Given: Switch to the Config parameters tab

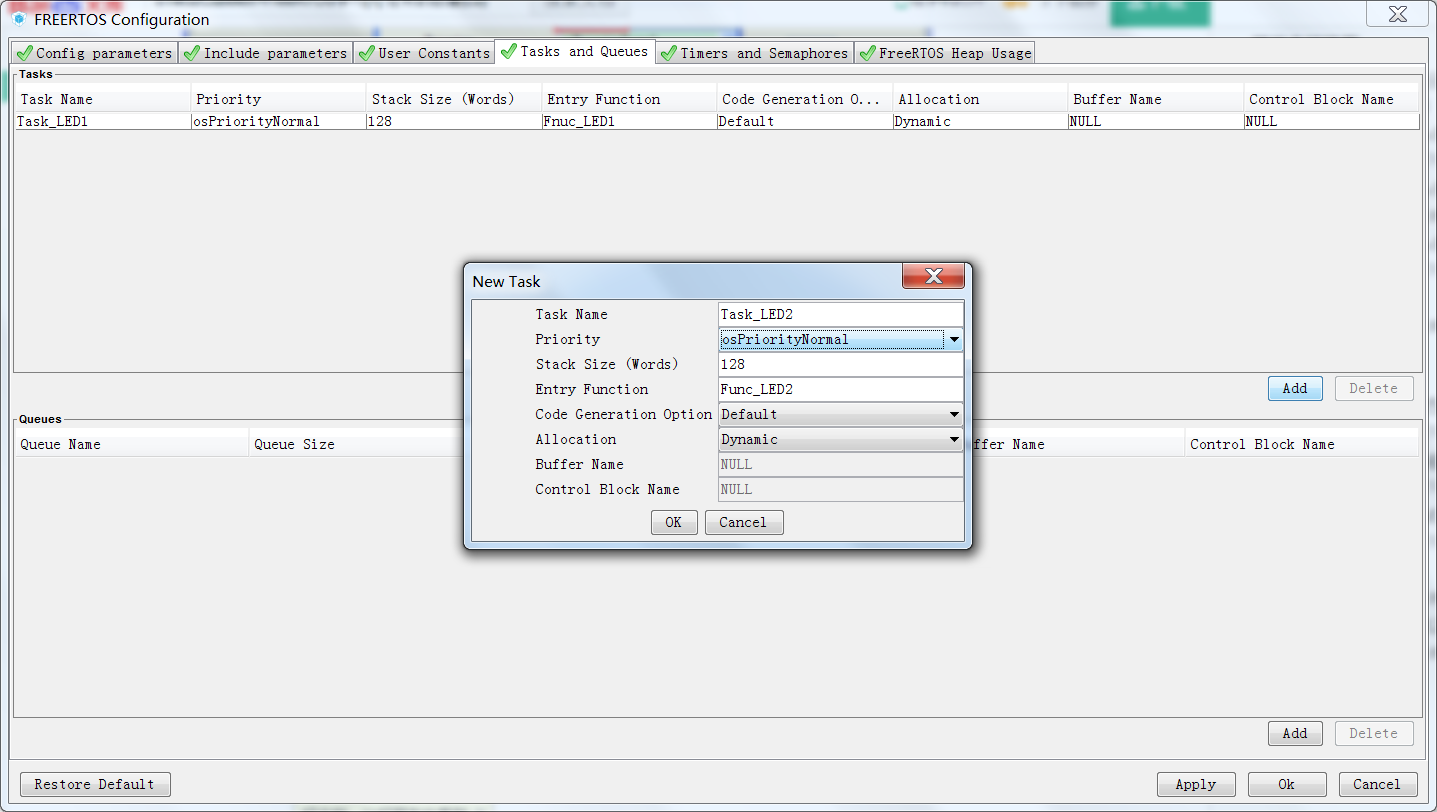Looking at the screenshot, I should (94, 53).
